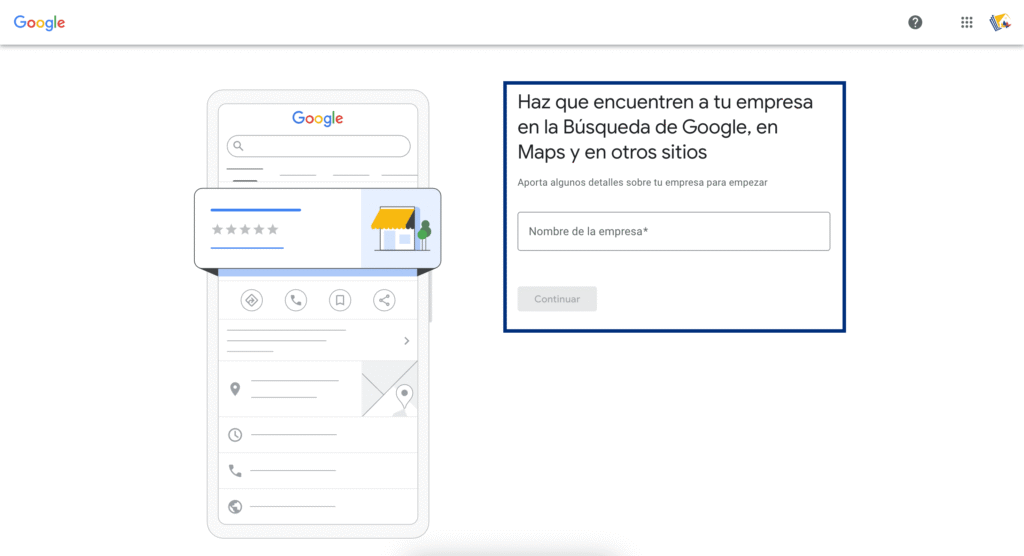Image resolution: width=1024 pixels, height=556 pixels.
Task: Click the "Nombre de la empresa" field
Action: coord(673,231)
